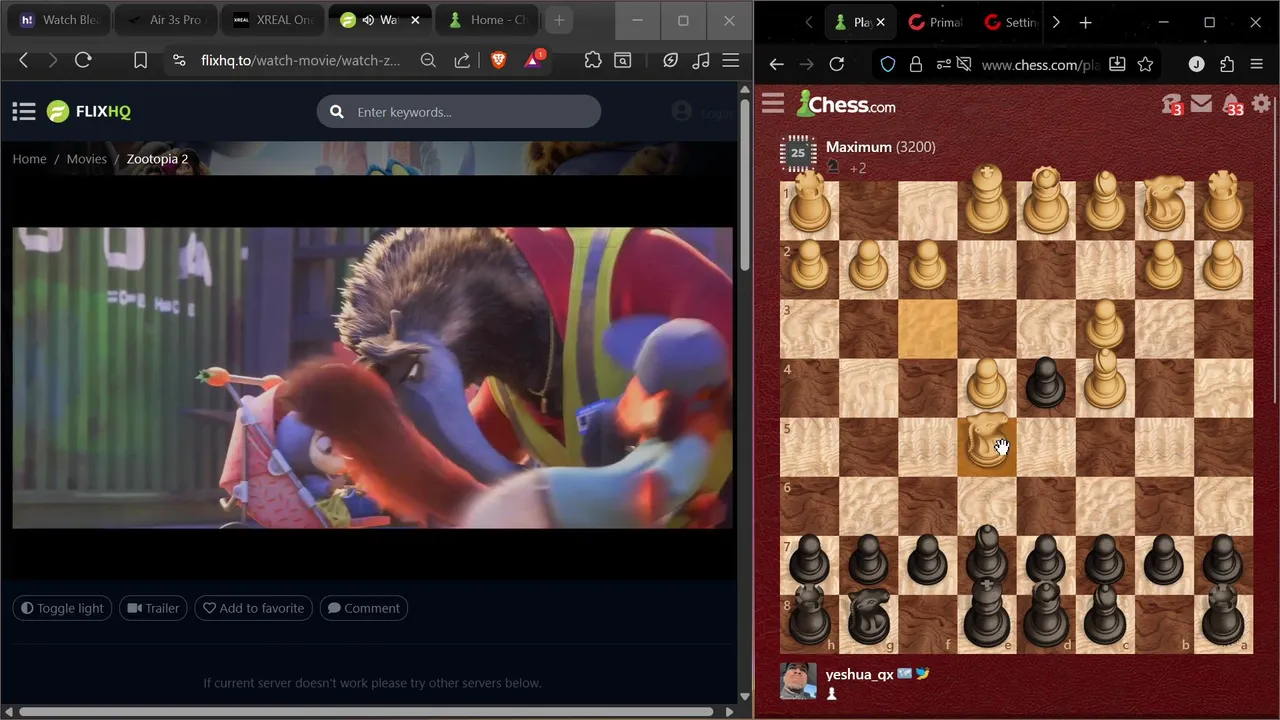
Task: Reload the FlixHQ page in Brave
Action: pyautogui.click(x=84, y=61)
